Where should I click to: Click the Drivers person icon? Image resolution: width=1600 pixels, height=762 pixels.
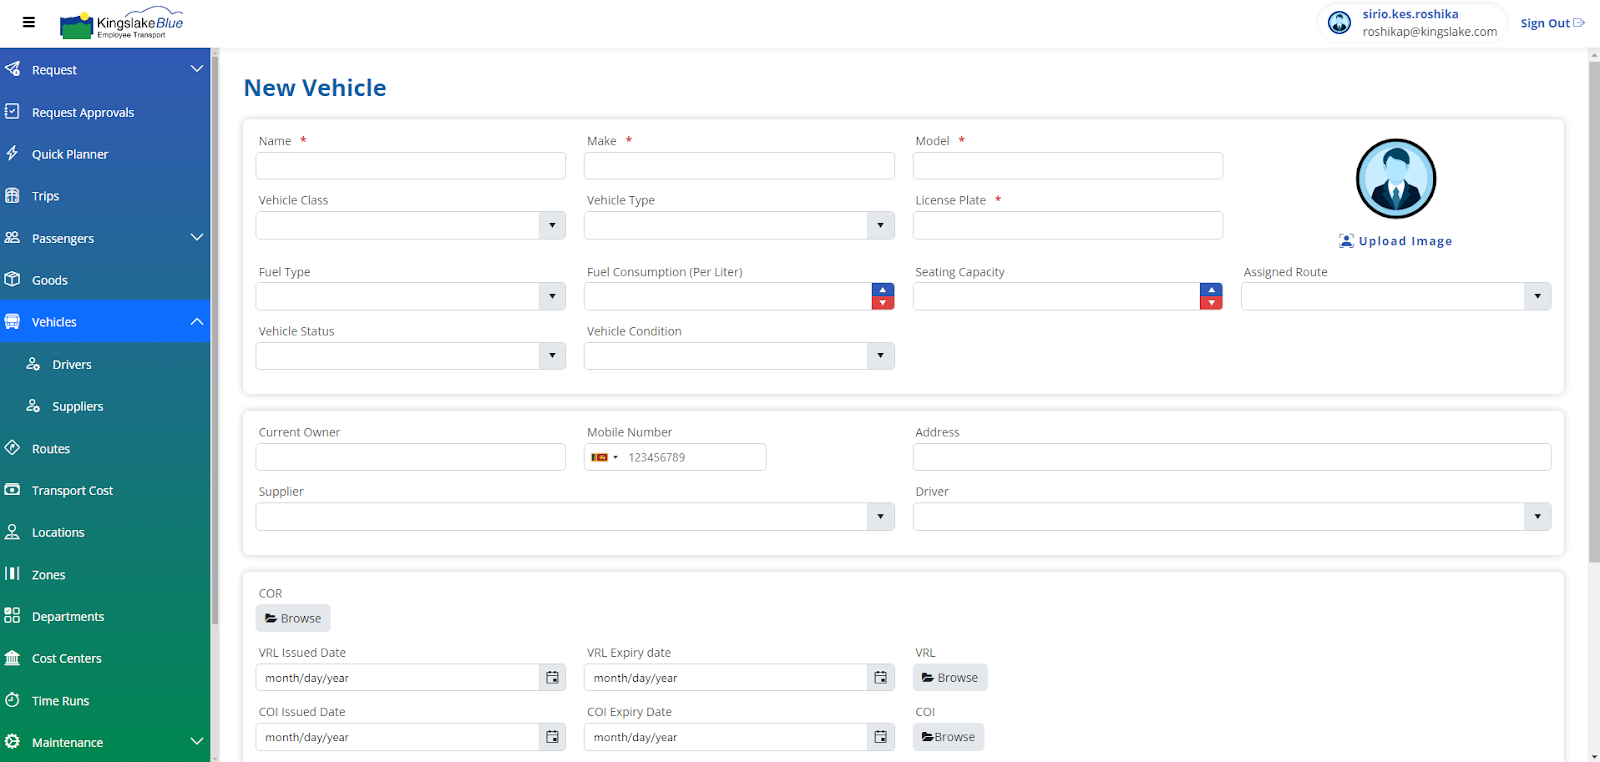point(33,364)
